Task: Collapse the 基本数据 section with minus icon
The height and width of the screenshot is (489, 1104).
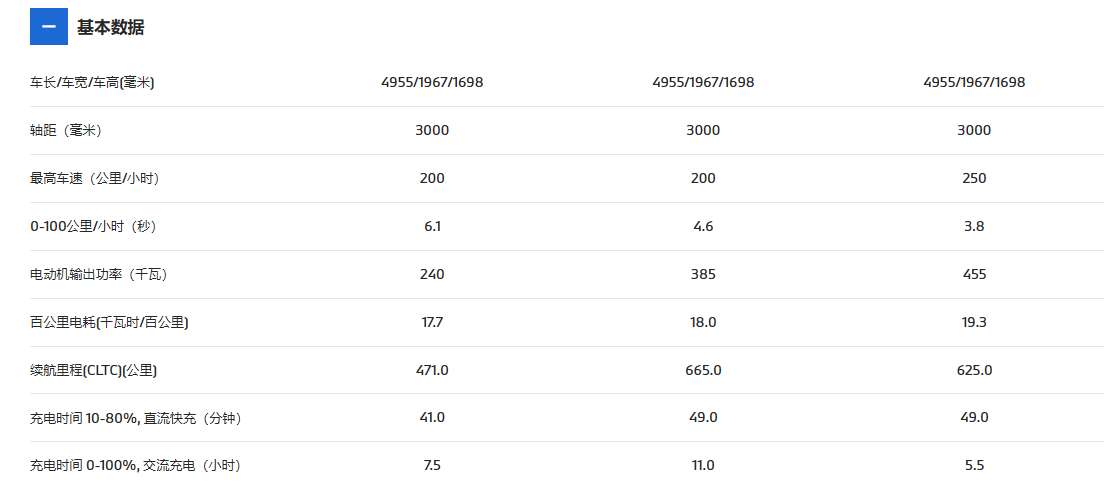Action: [49, 27]
